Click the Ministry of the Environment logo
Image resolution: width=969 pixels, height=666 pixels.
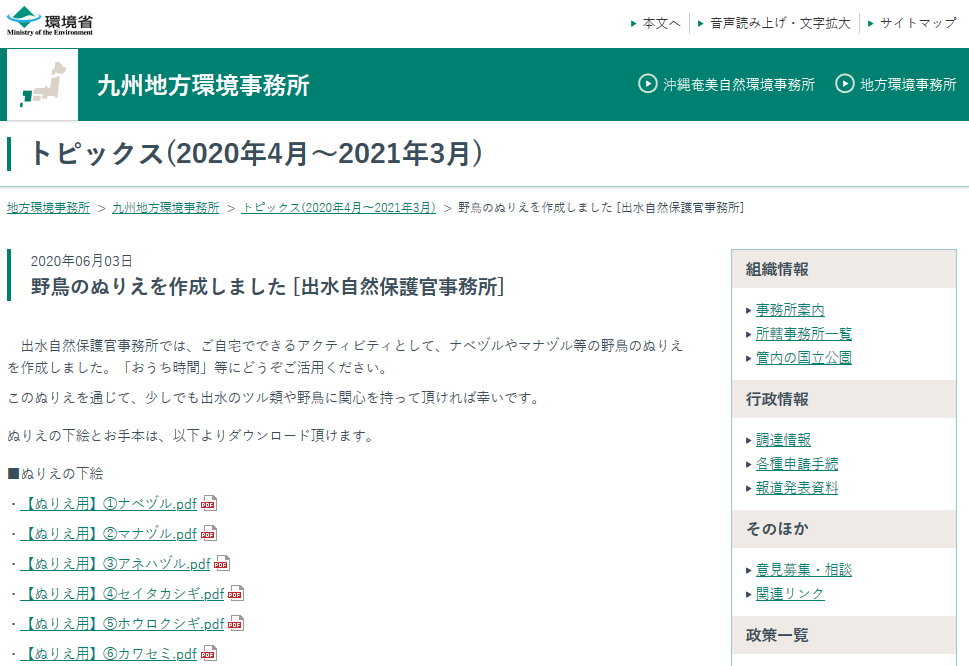point(50,22)
